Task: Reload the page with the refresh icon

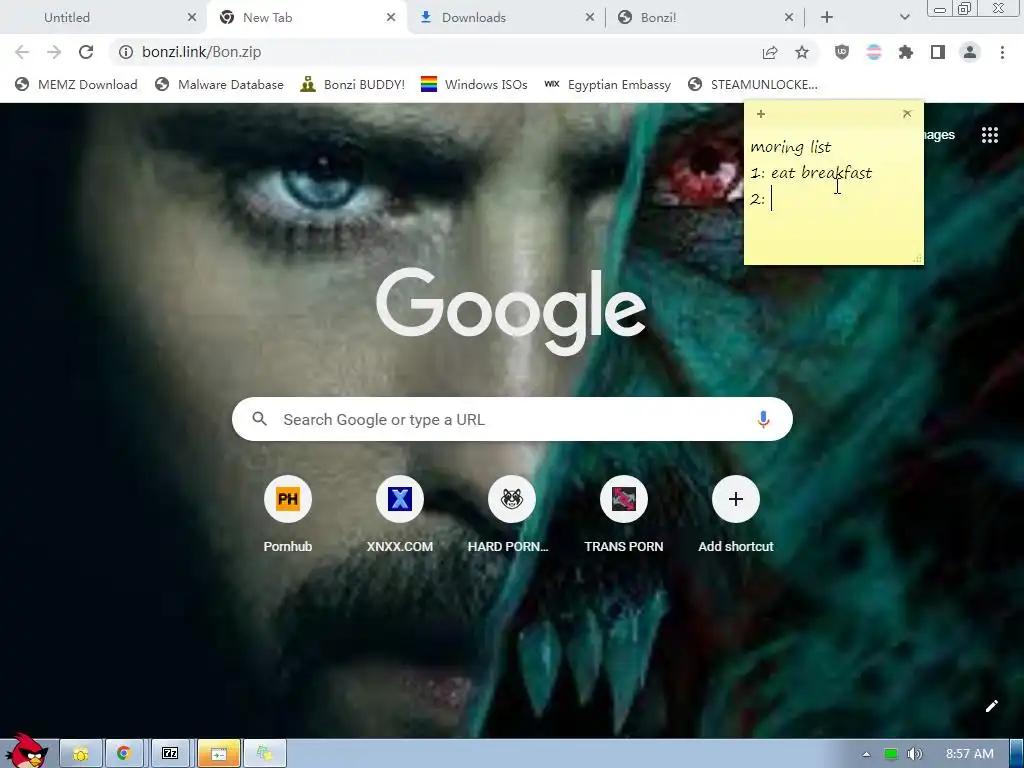Action: pyautogui.click(x=86, y=52)
